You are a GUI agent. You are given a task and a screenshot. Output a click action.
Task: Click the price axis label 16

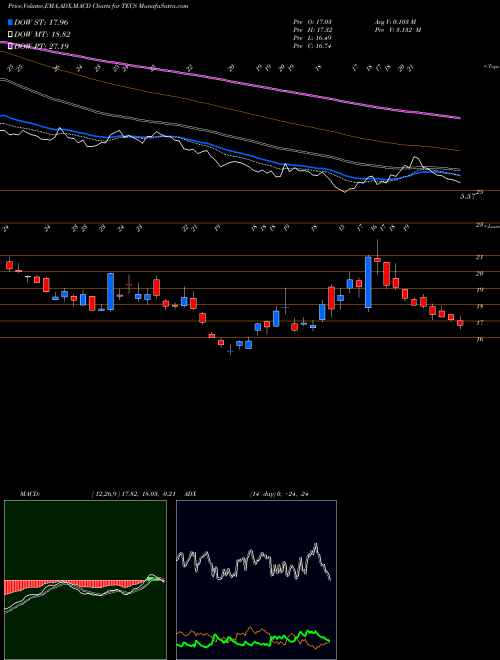479,339
